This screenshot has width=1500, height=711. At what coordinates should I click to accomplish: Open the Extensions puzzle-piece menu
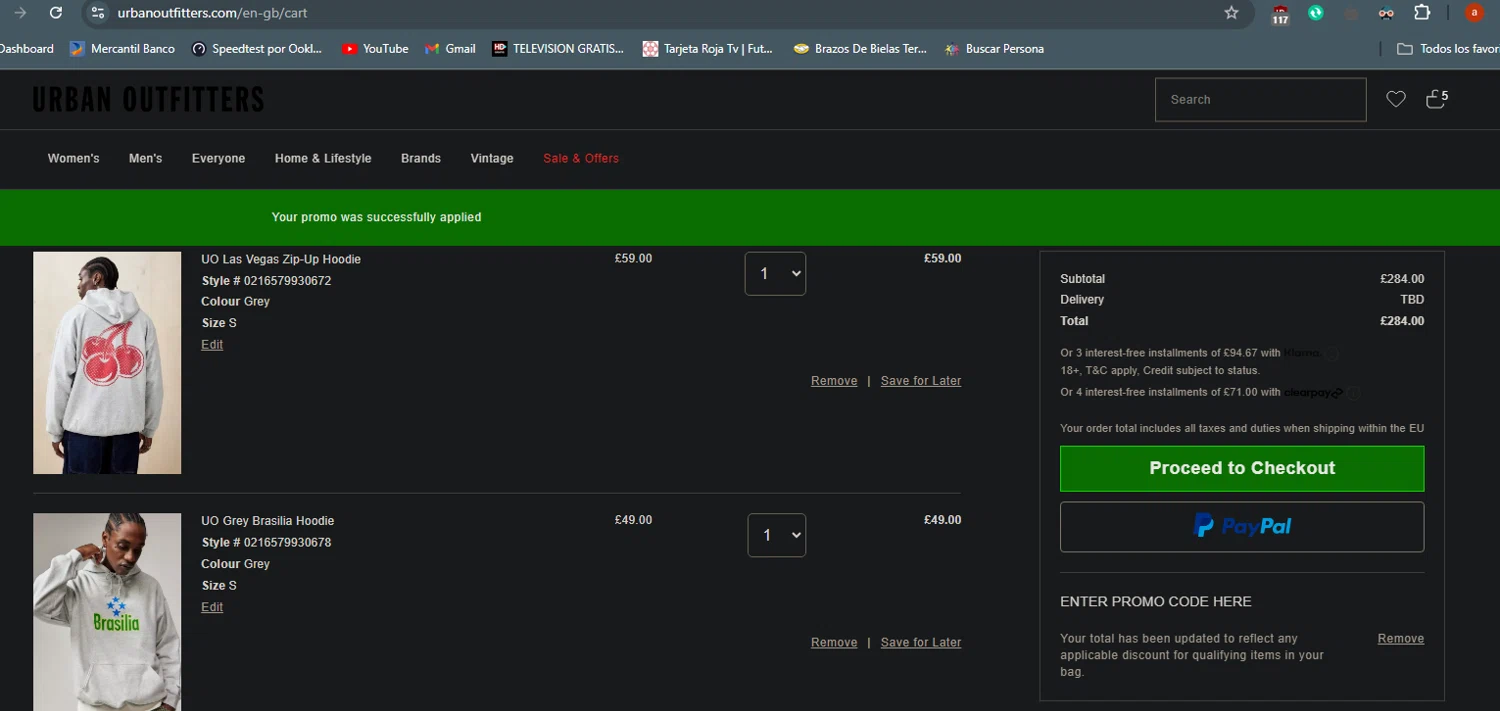click(x=1422, y=13)
